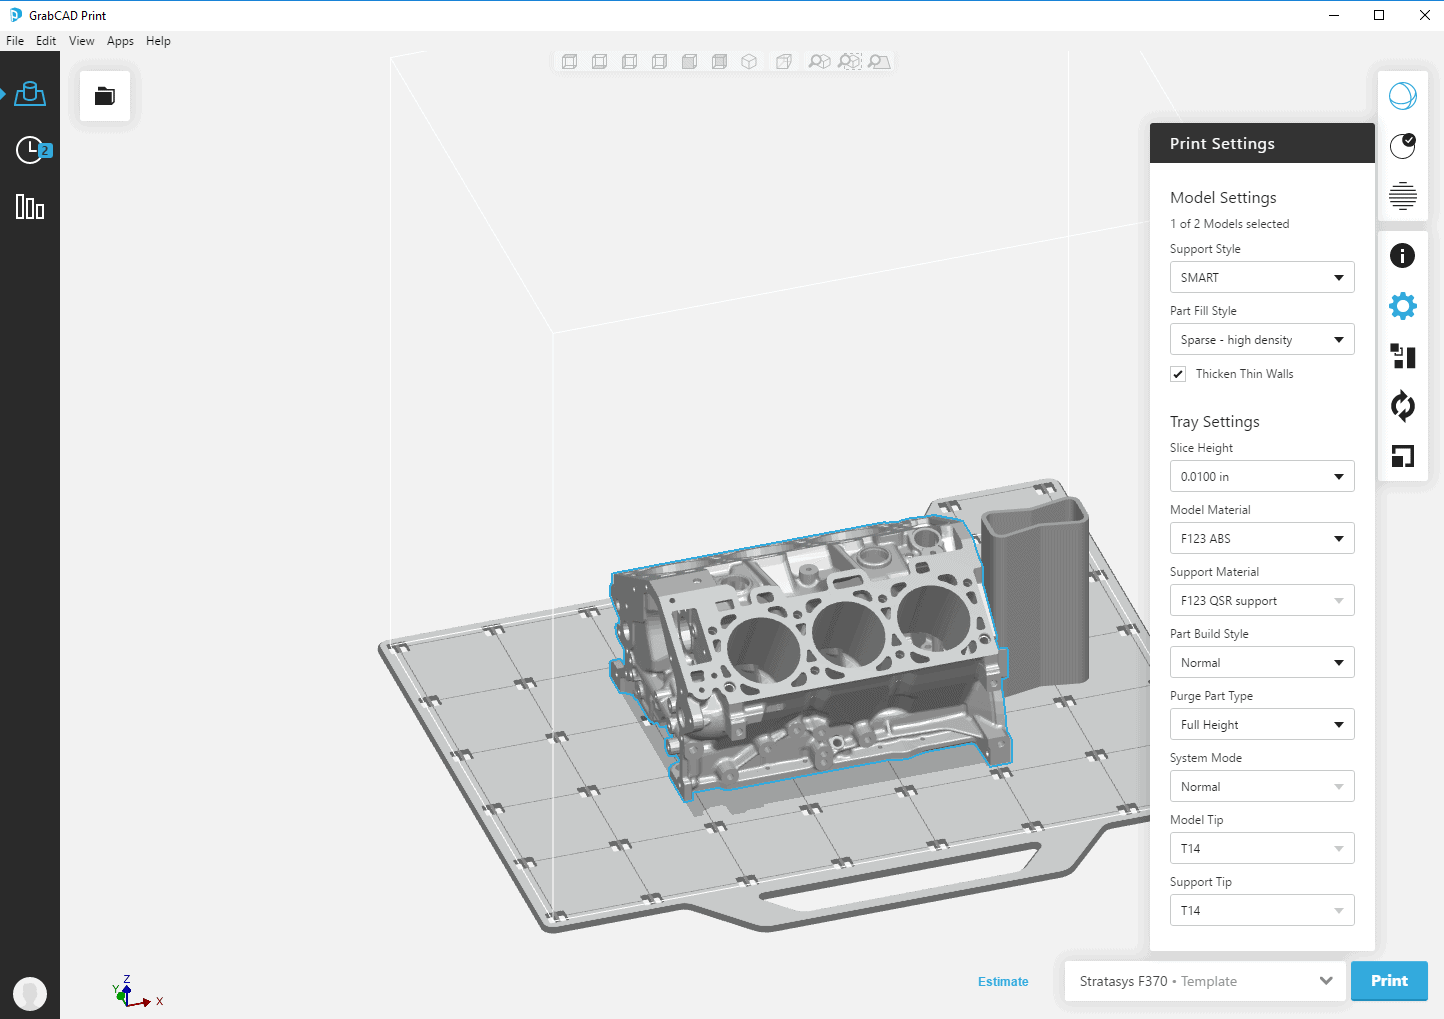This screenshot has height=1019, width=1444.
Task: Switch to isometric view cube icon
Action: pos(749,62)
